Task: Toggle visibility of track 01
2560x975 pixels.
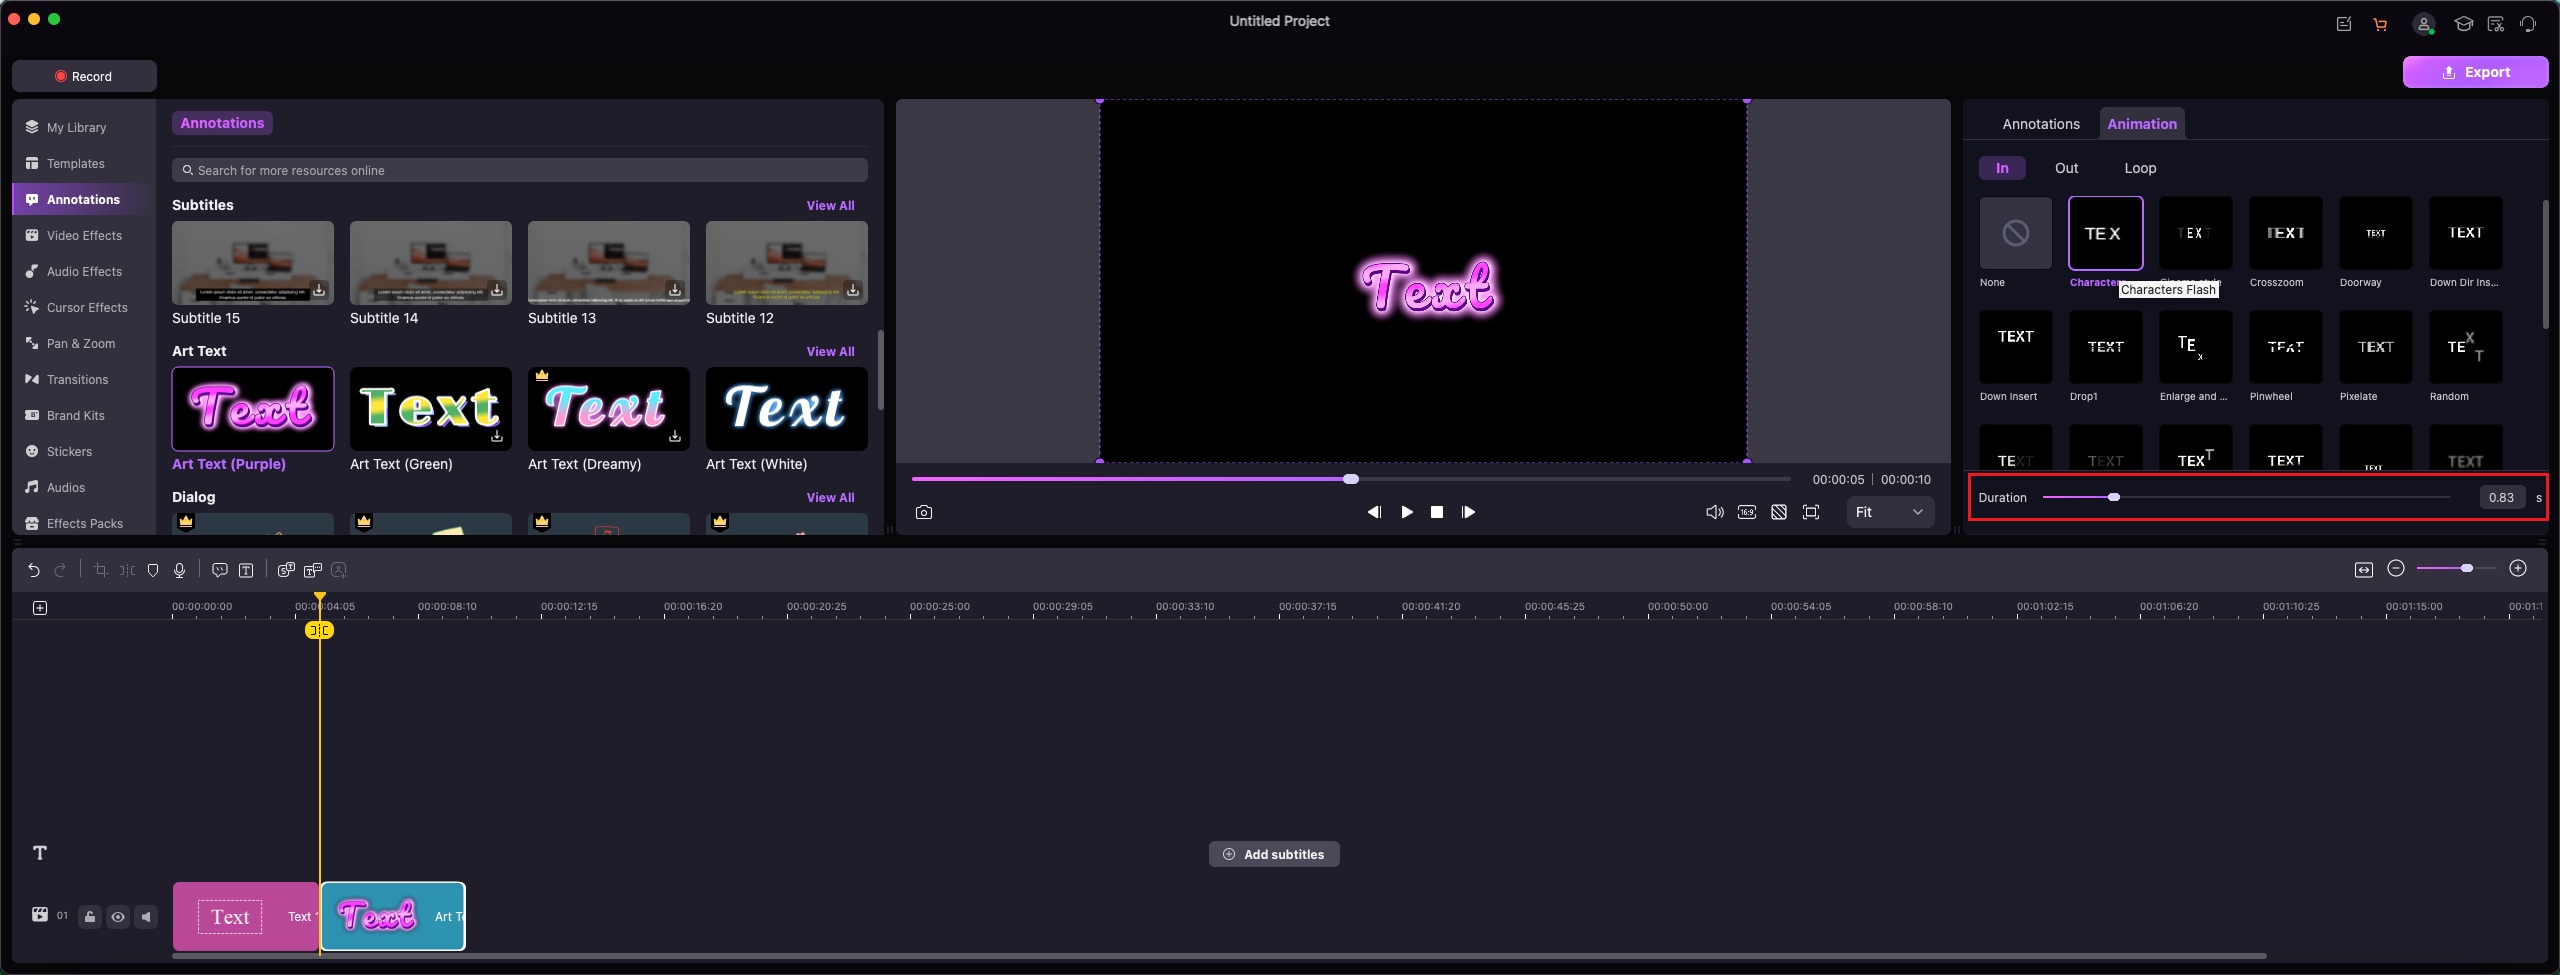Action: coord(118,916)
